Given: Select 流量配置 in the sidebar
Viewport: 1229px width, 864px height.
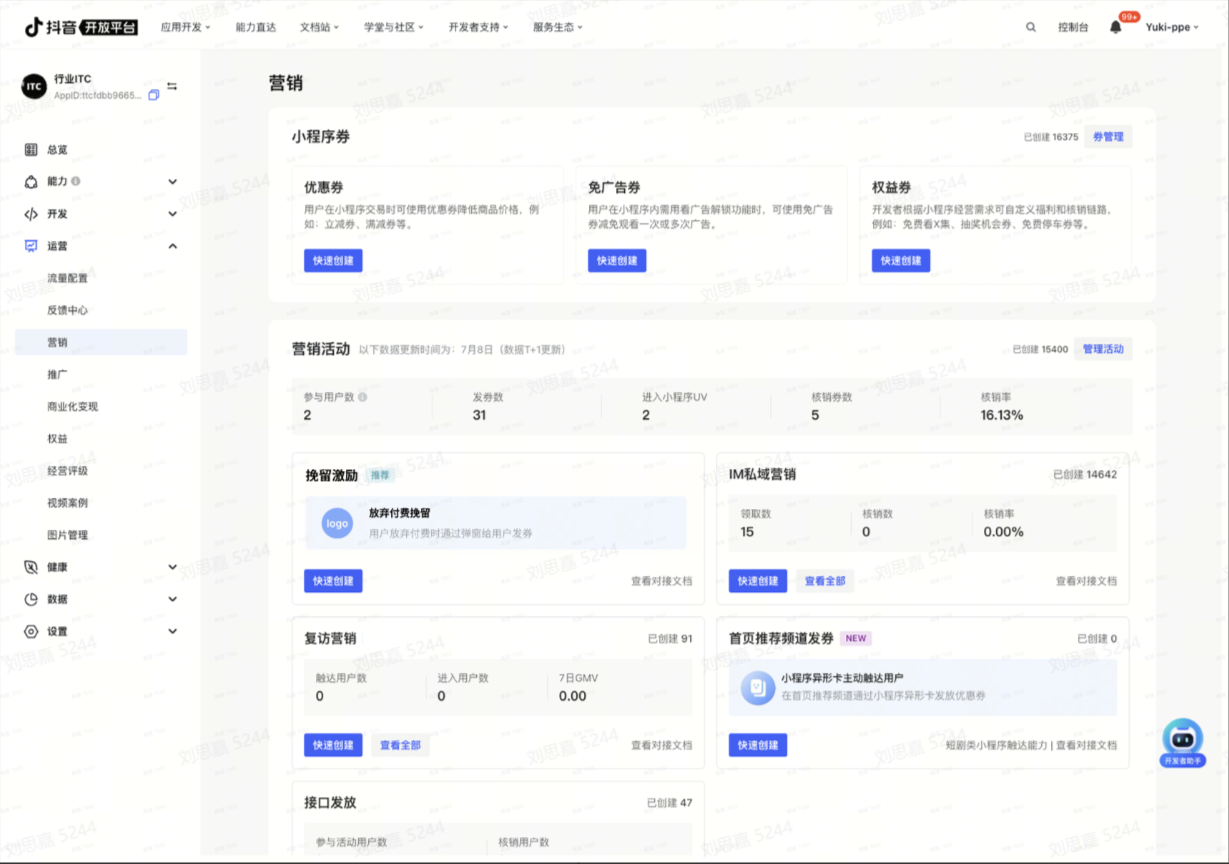Looking at the screenshot, I should click(x=68, y=278).
